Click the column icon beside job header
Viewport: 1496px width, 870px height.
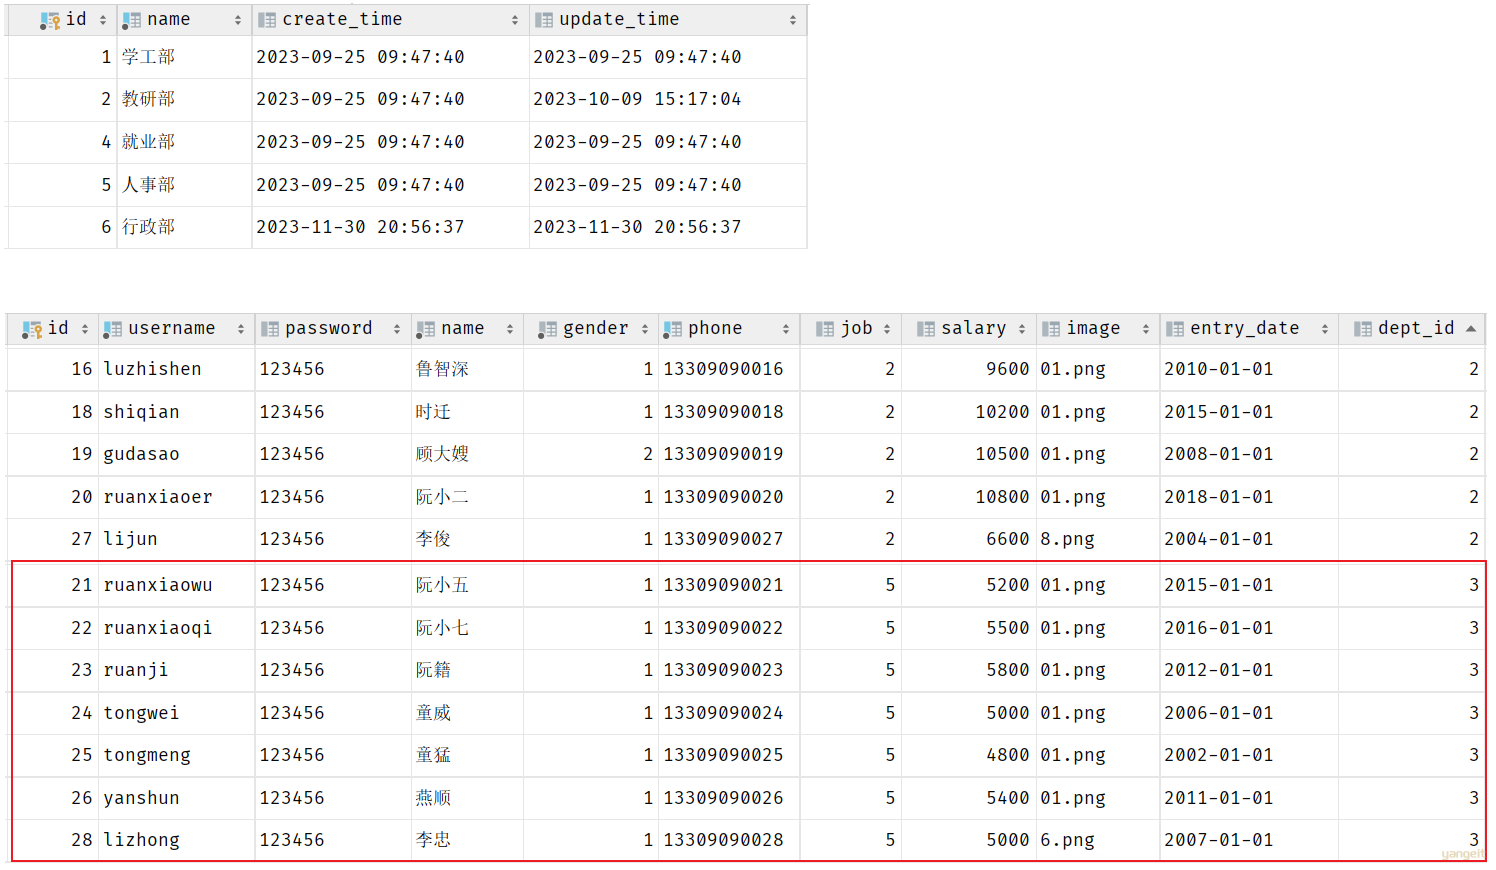(x=825, y=329)
